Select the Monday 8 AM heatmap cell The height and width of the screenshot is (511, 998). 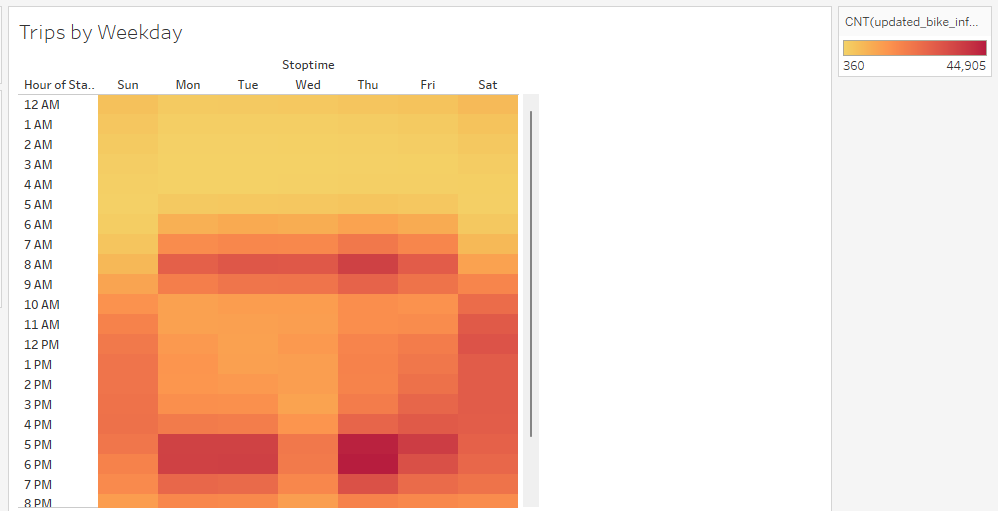[188, 265]
